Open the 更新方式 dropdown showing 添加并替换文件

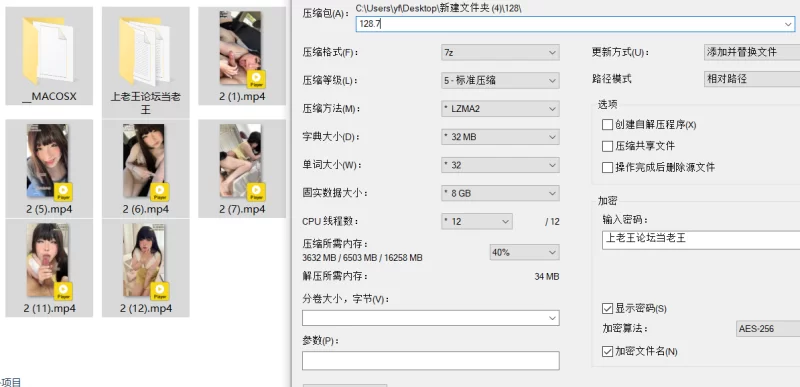click(x=752, y=52)
